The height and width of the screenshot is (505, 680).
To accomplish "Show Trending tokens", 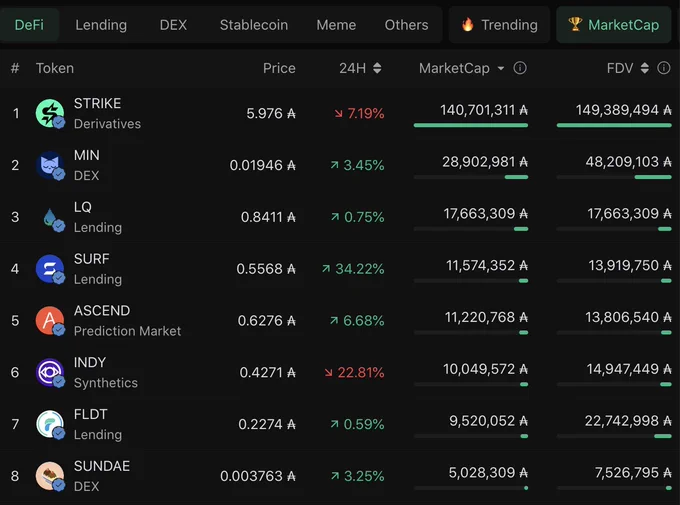I will tap(499, 25).
